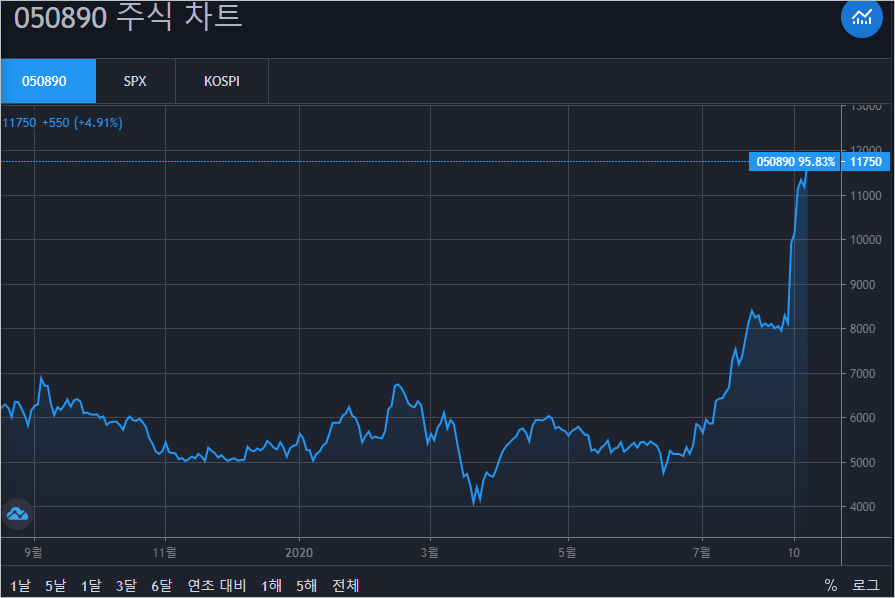Set range to 6달 (6 months)
The height and width of the screenshot is (598, 895).
[162, 585]
